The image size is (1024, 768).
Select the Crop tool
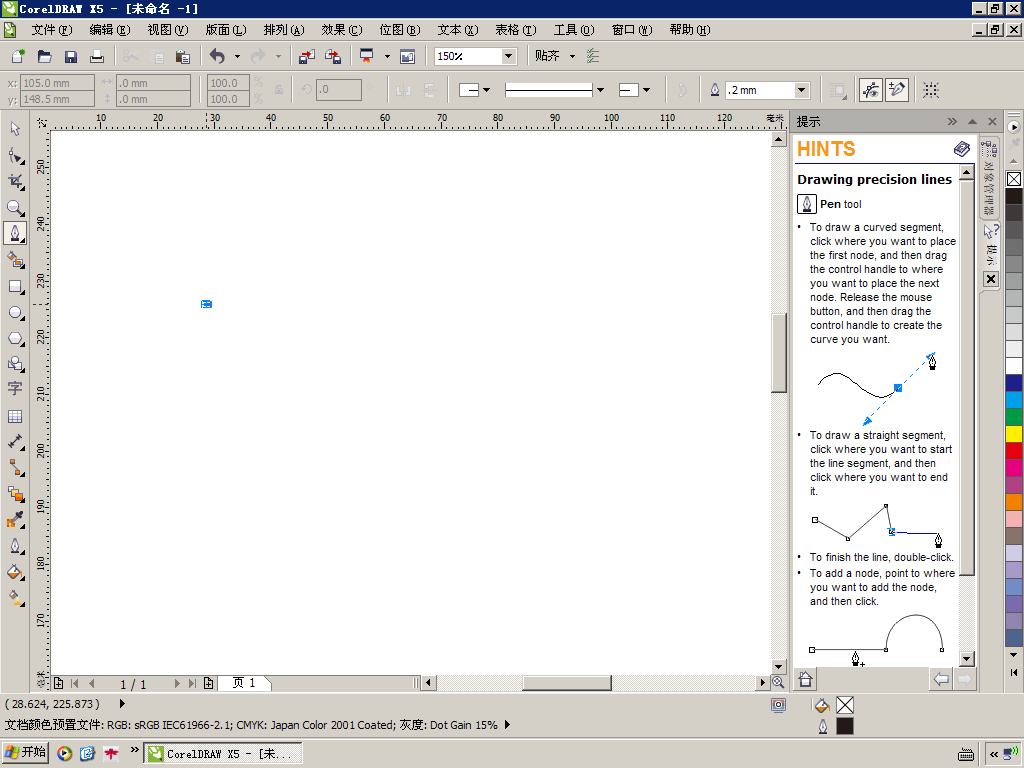point(15,182)
